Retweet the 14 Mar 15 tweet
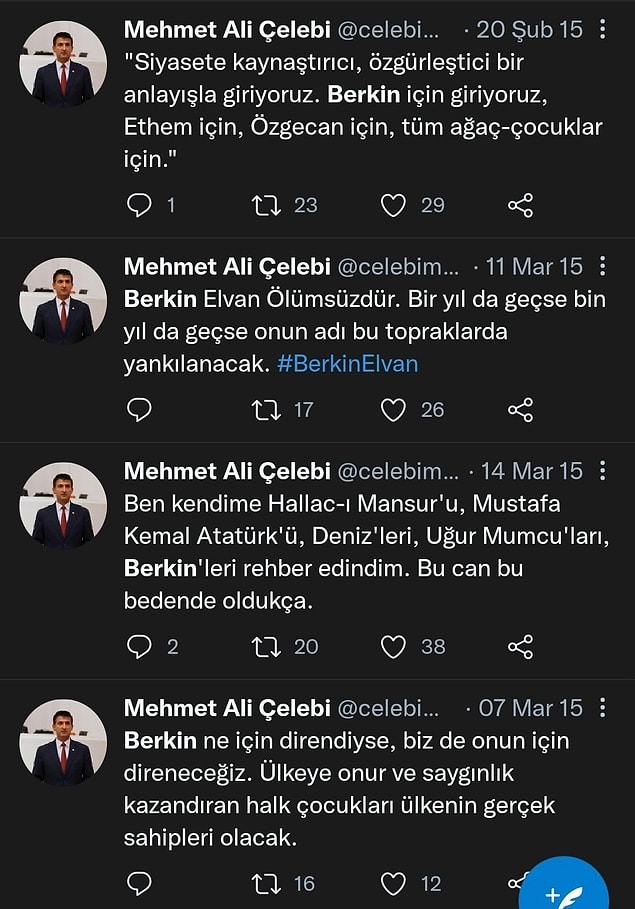 266,647
